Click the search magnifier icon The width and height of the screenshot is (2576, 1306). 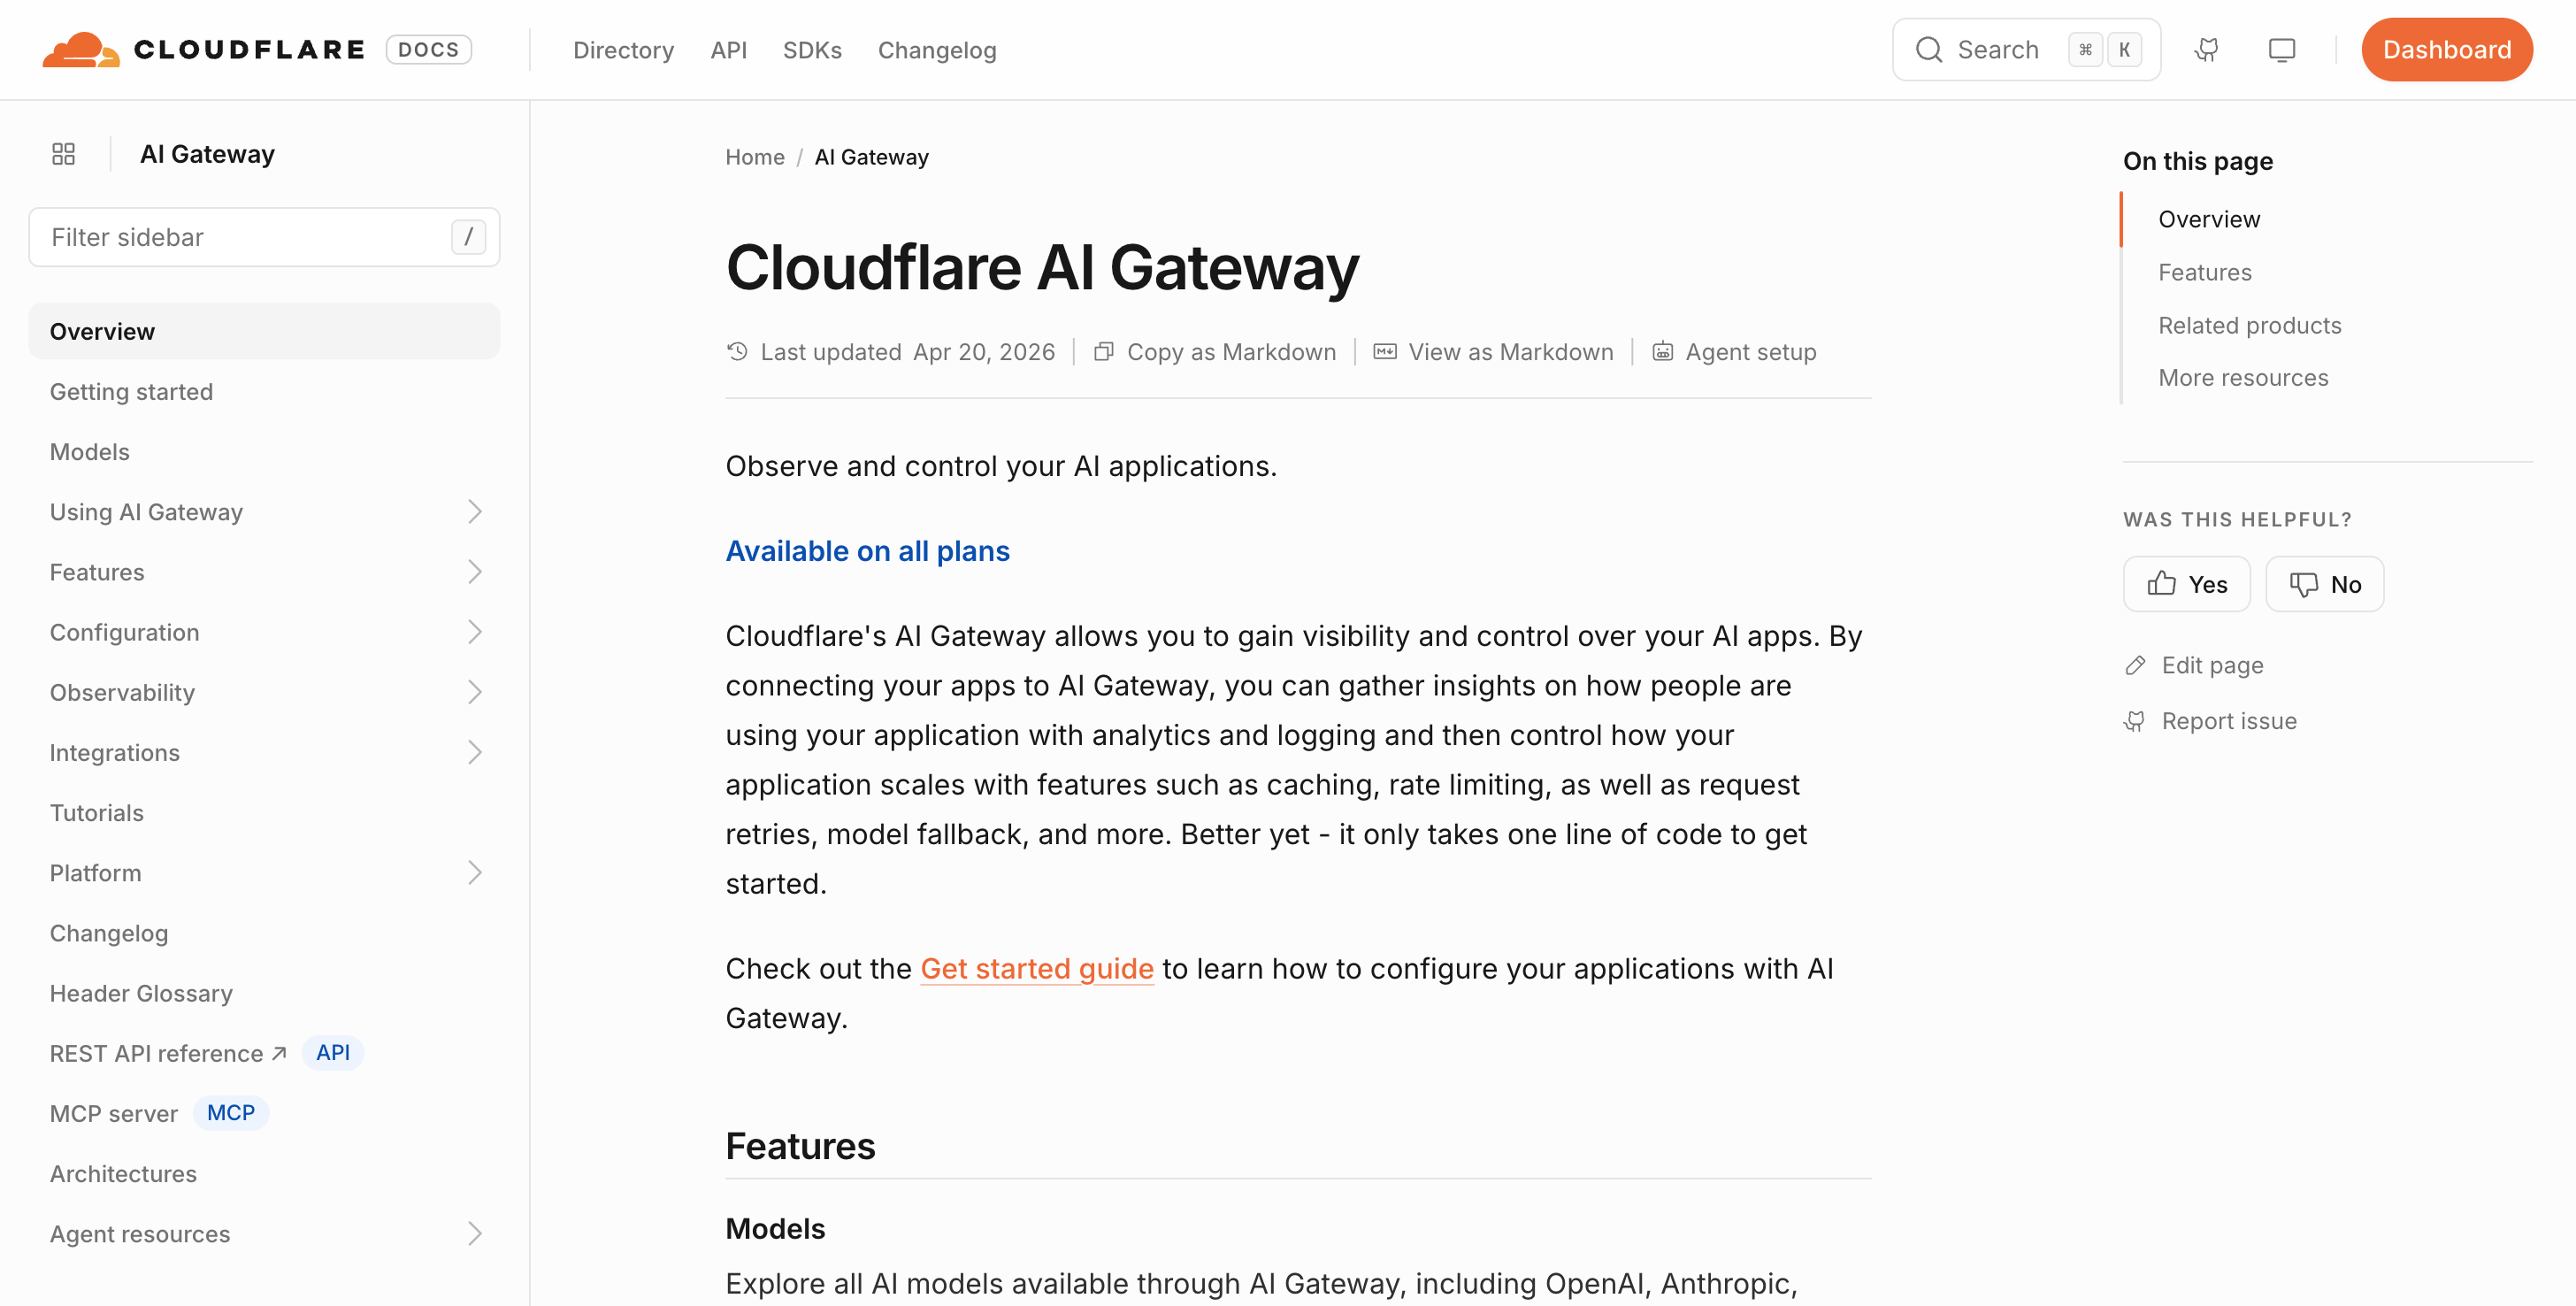click(1928, 50)
